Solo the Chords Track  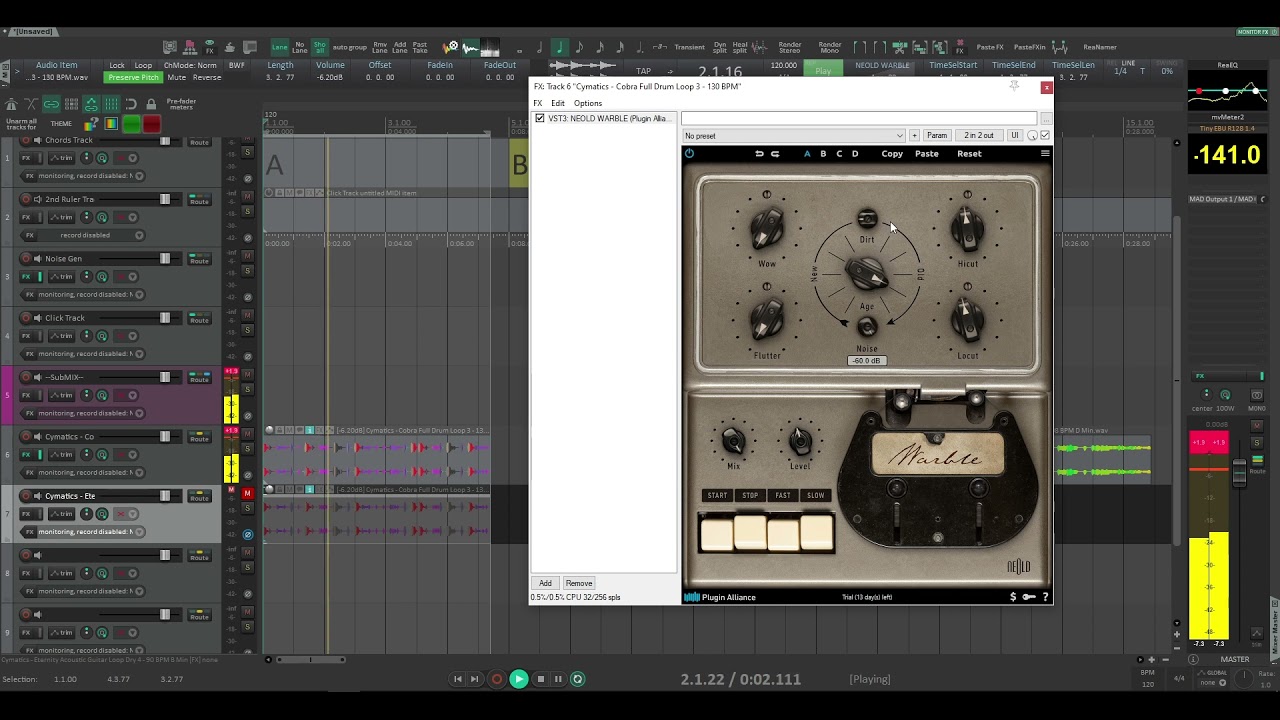[x=247, y=151]
